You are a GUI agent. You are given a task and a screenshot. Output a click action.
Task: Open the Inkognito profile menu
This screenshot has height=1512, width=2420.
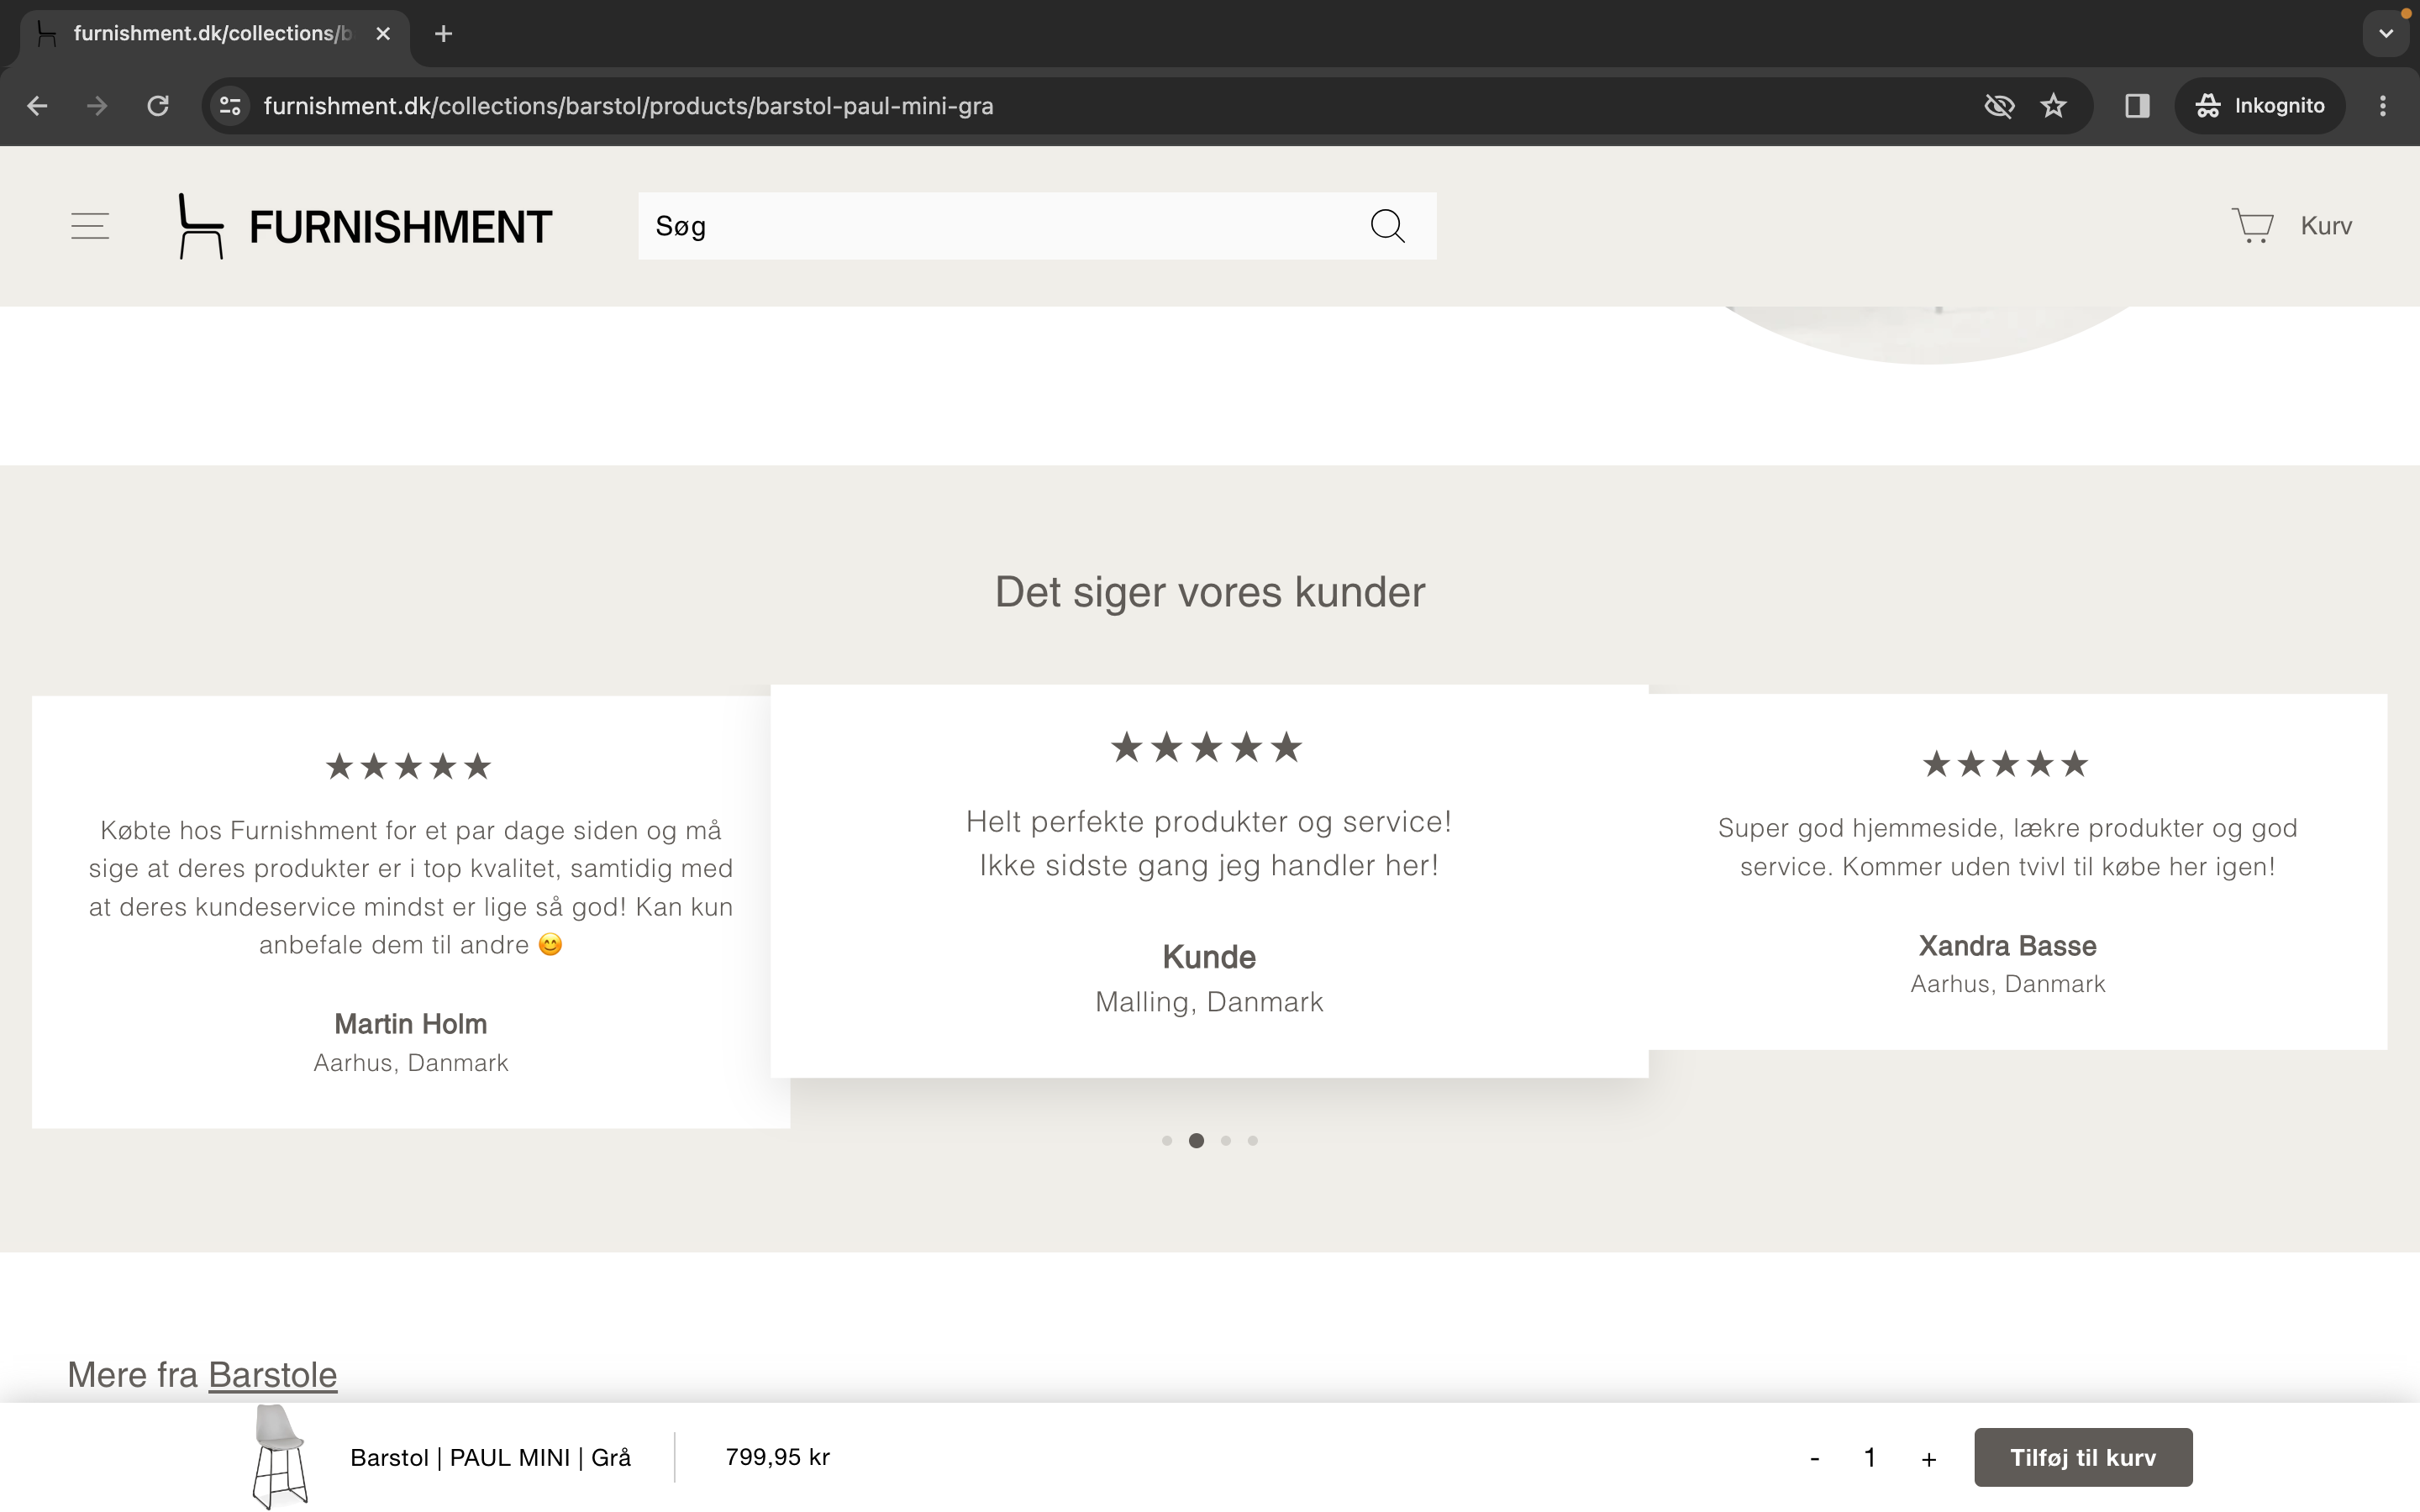2260,106
